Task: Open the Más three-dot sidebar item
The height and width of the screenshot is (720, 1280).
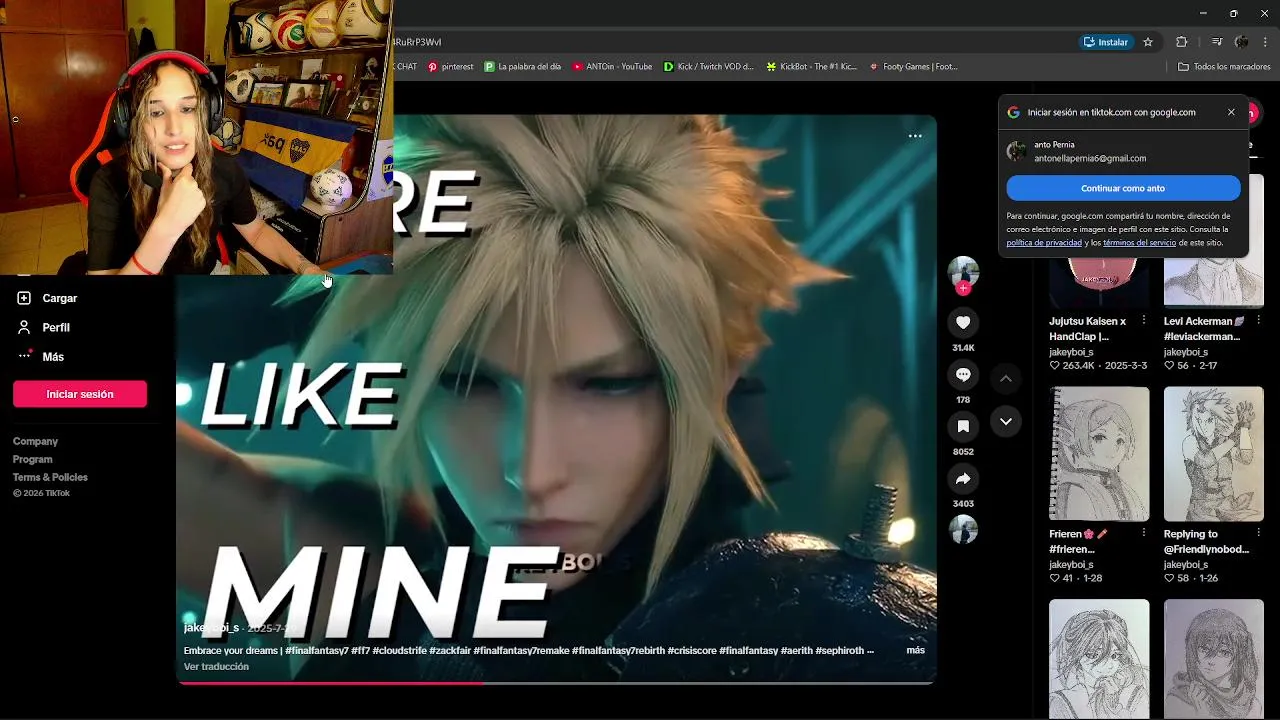Action: [25, 356]
